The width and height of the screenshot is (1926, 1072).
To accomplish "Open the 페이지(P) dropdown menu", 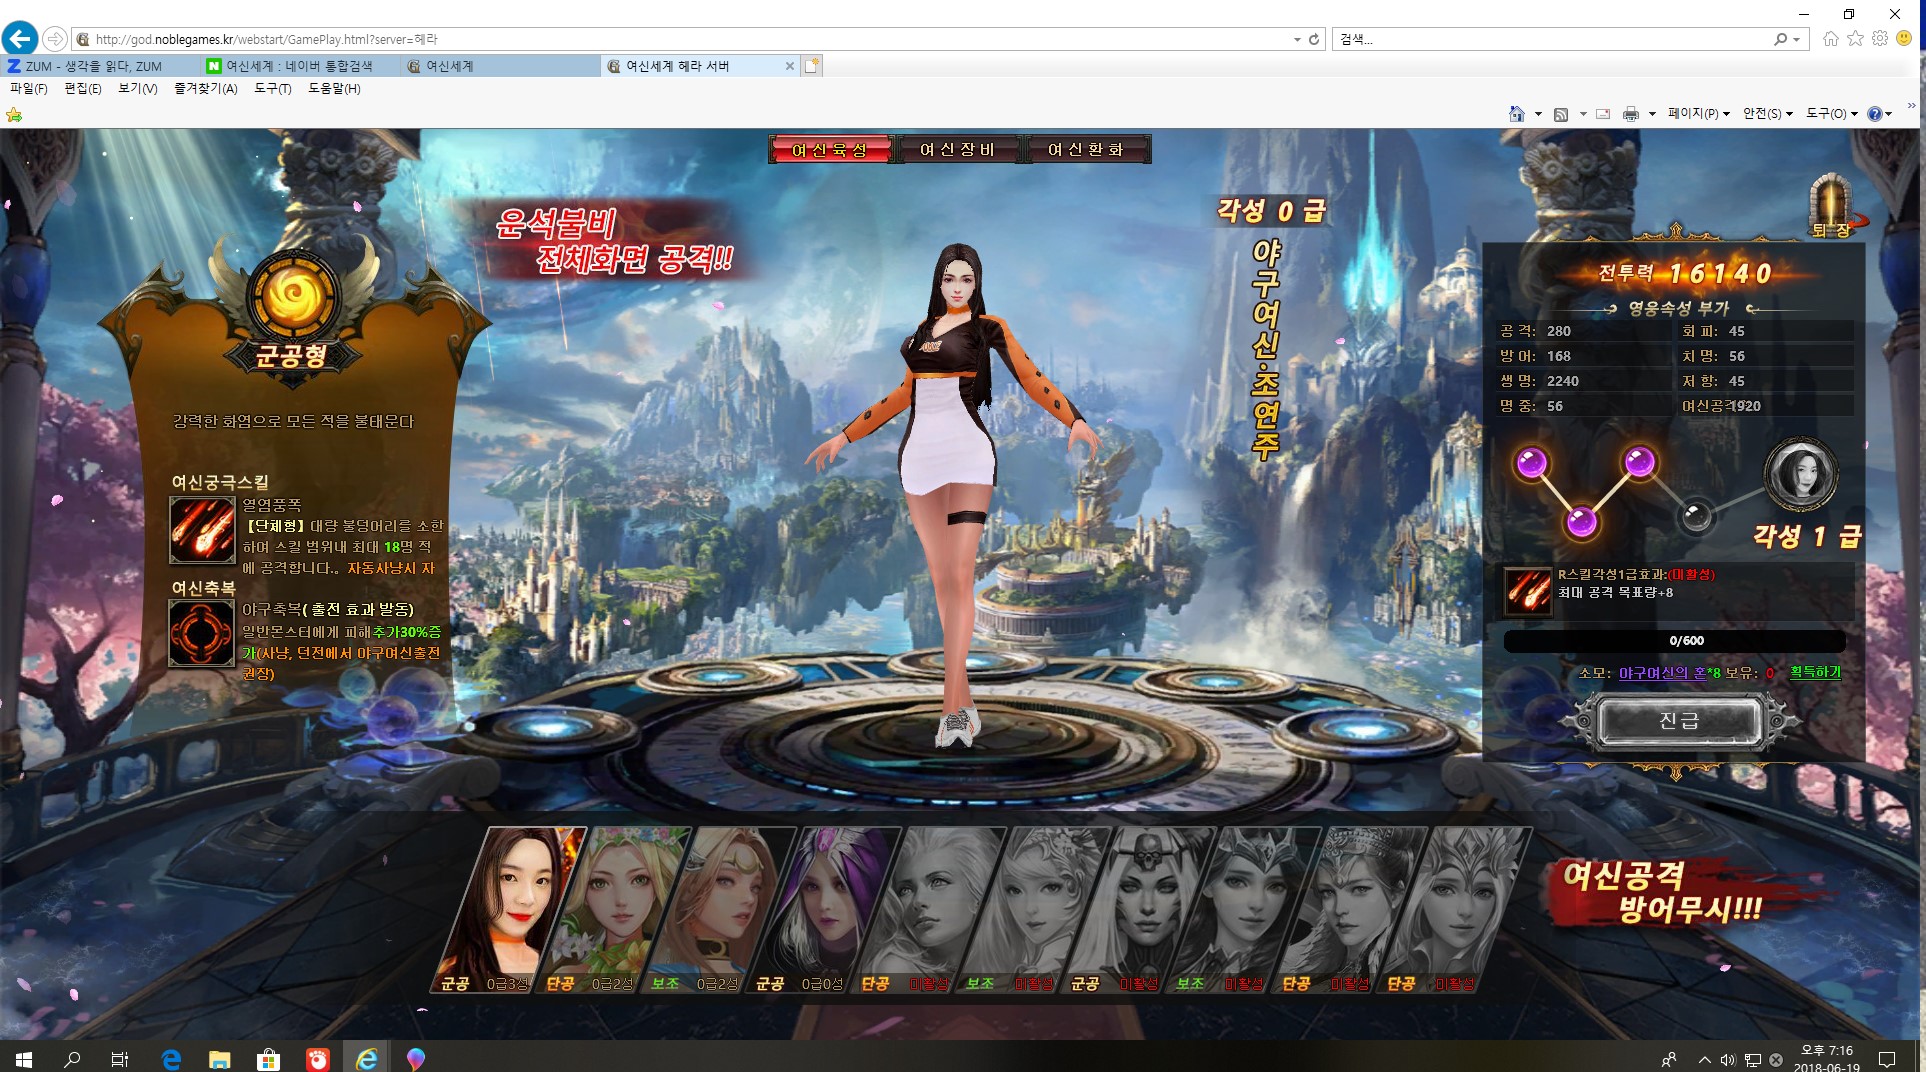I will point(1699,114).
